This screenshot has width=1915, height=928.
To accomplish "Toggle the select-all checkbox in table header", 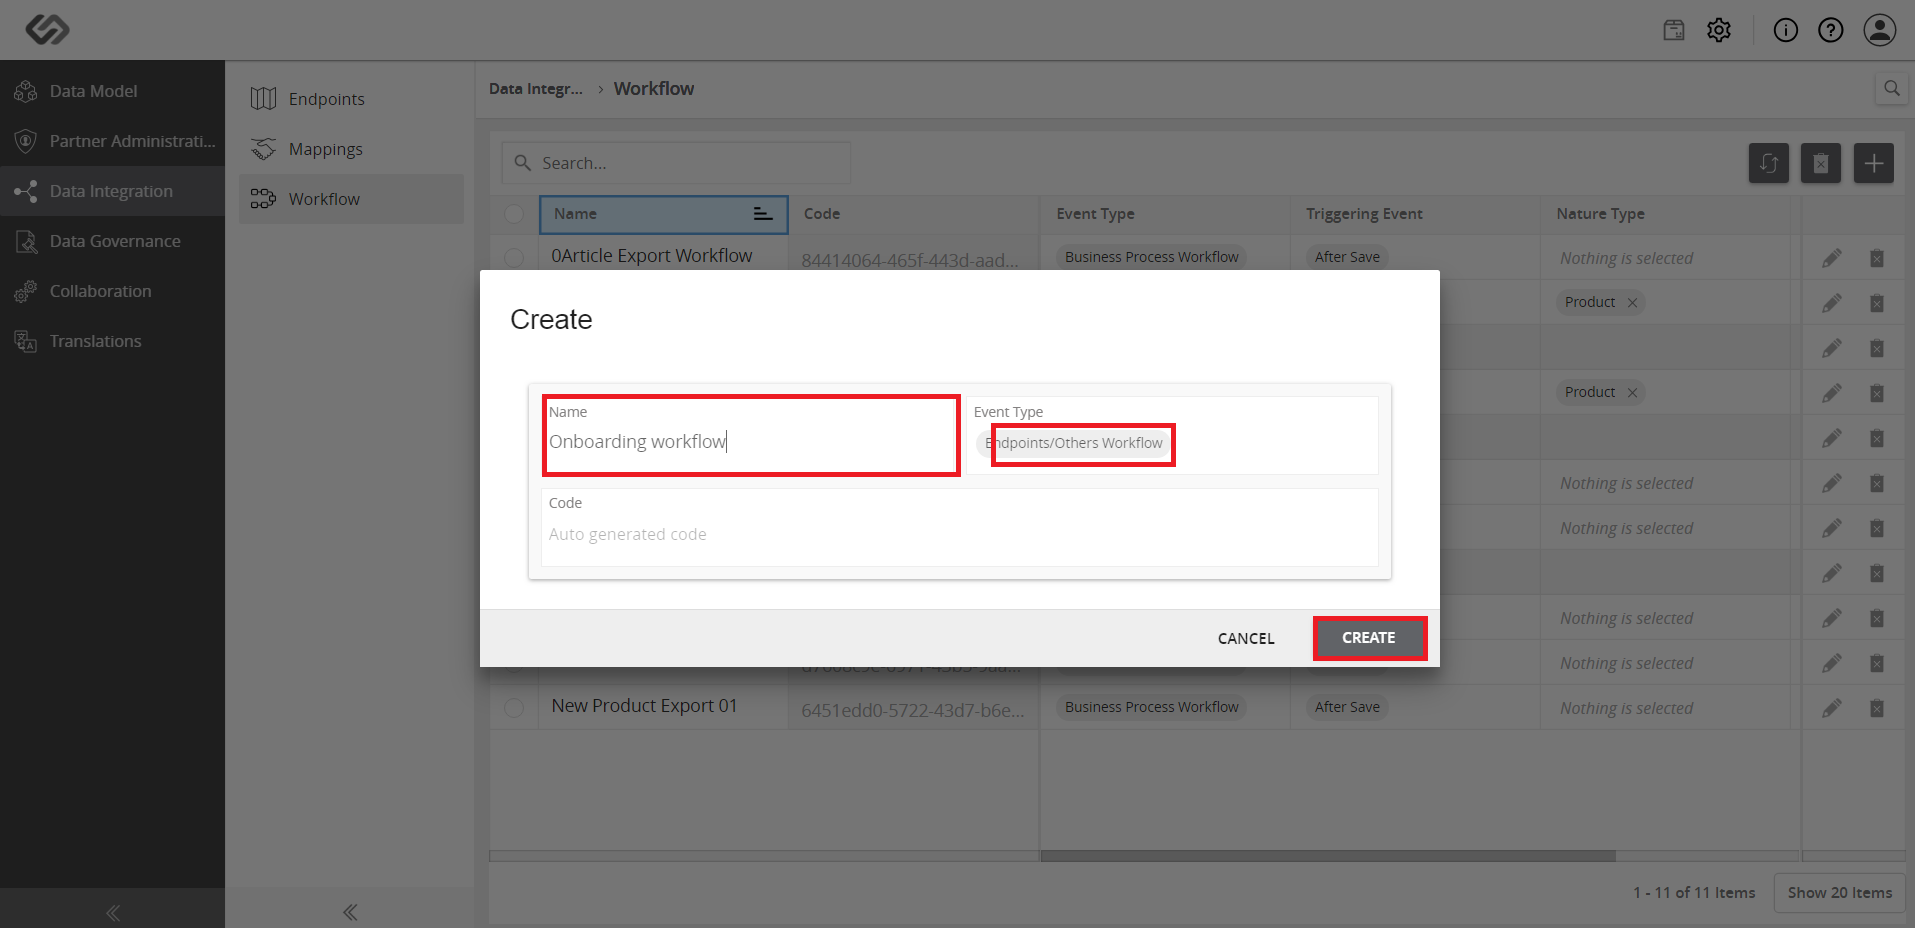I will coord(514,214).
